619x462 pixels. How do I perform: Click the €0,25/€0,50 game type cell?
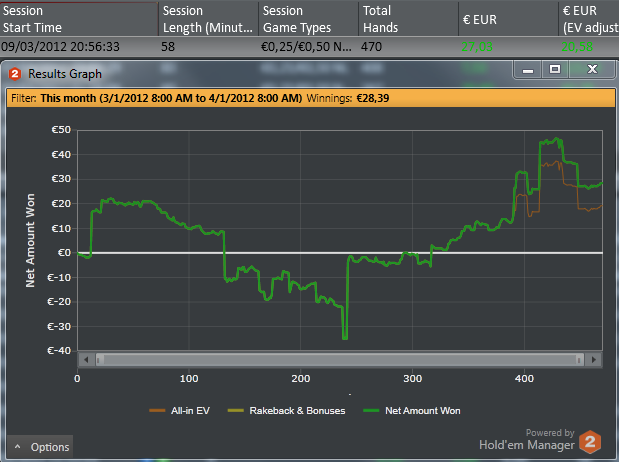(x=306, y=47)
